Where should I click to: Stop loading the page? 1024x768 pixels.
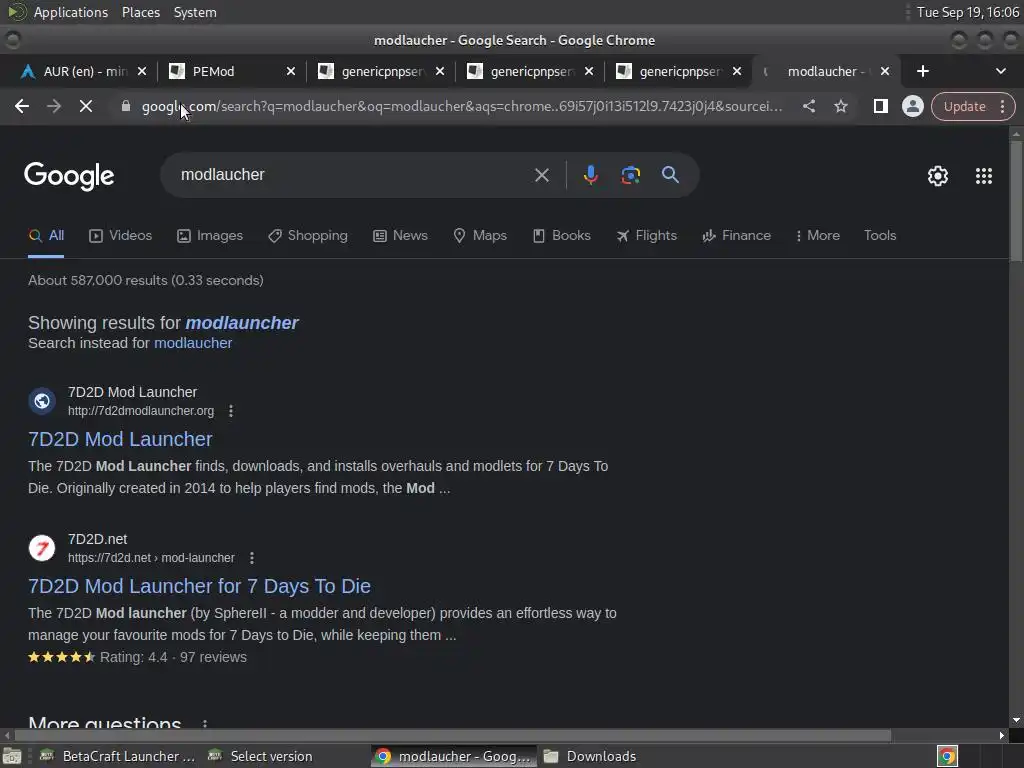(x=86, y=106)
